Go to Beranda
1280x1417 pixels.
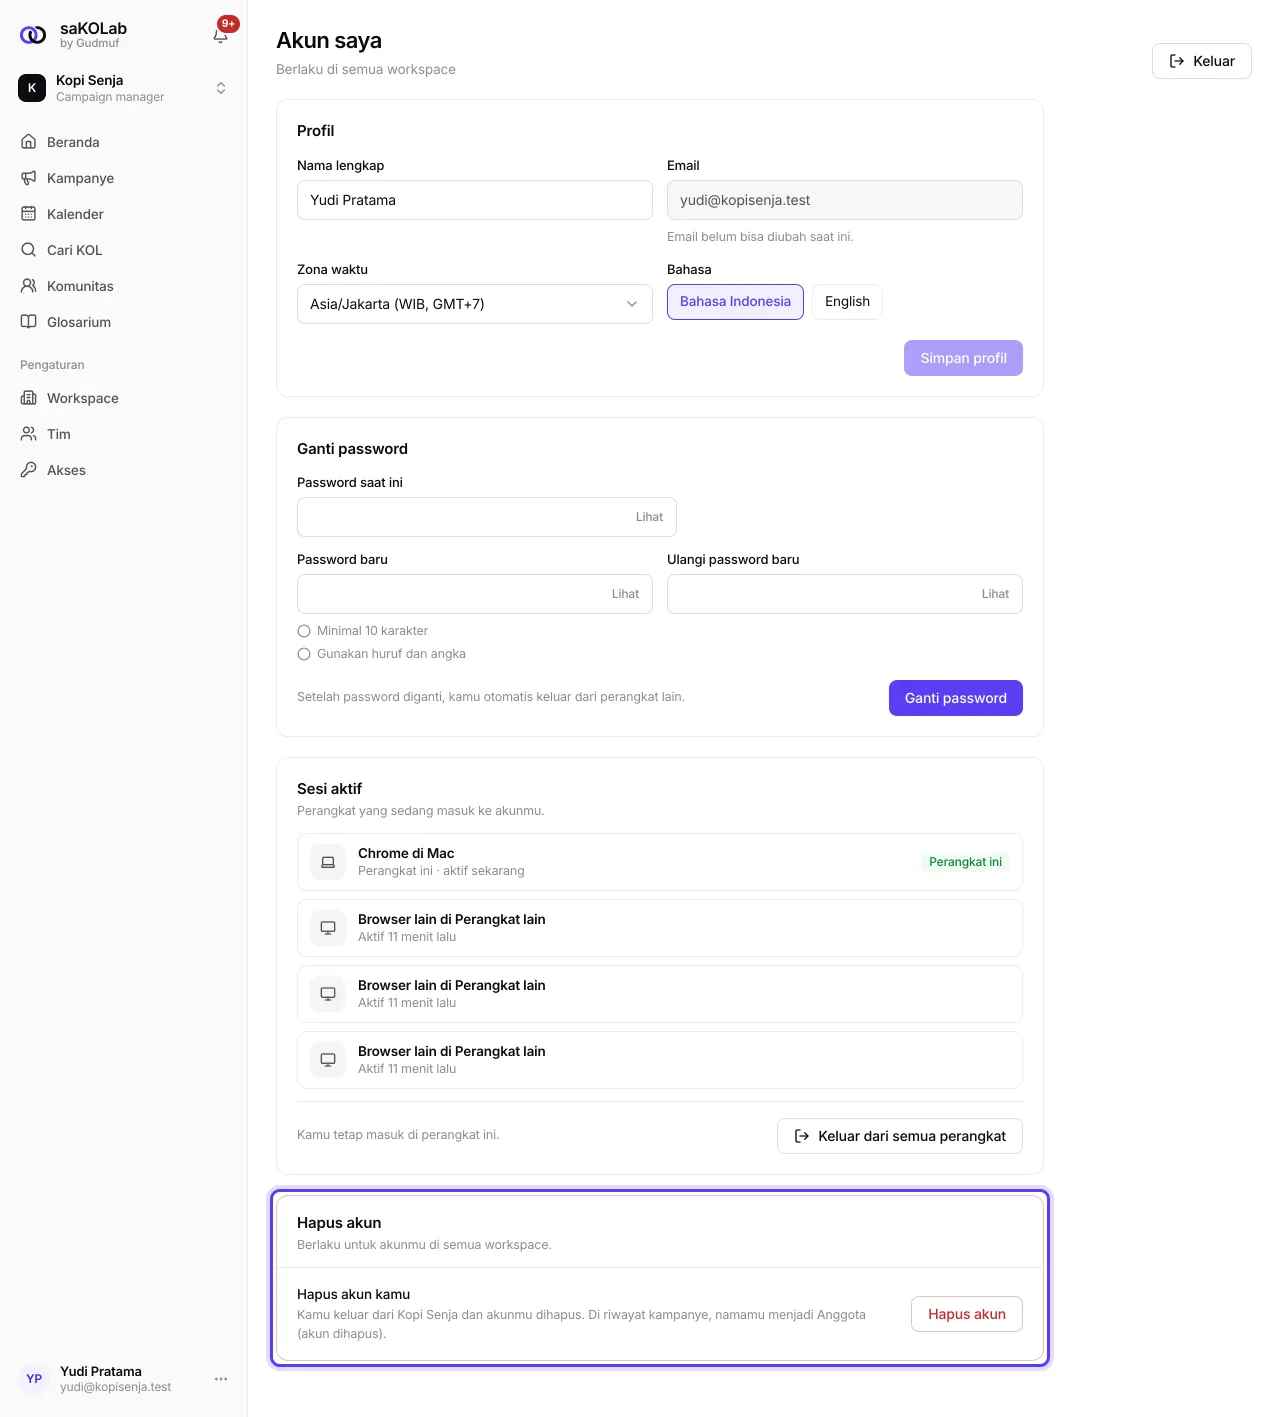[124, 142]
